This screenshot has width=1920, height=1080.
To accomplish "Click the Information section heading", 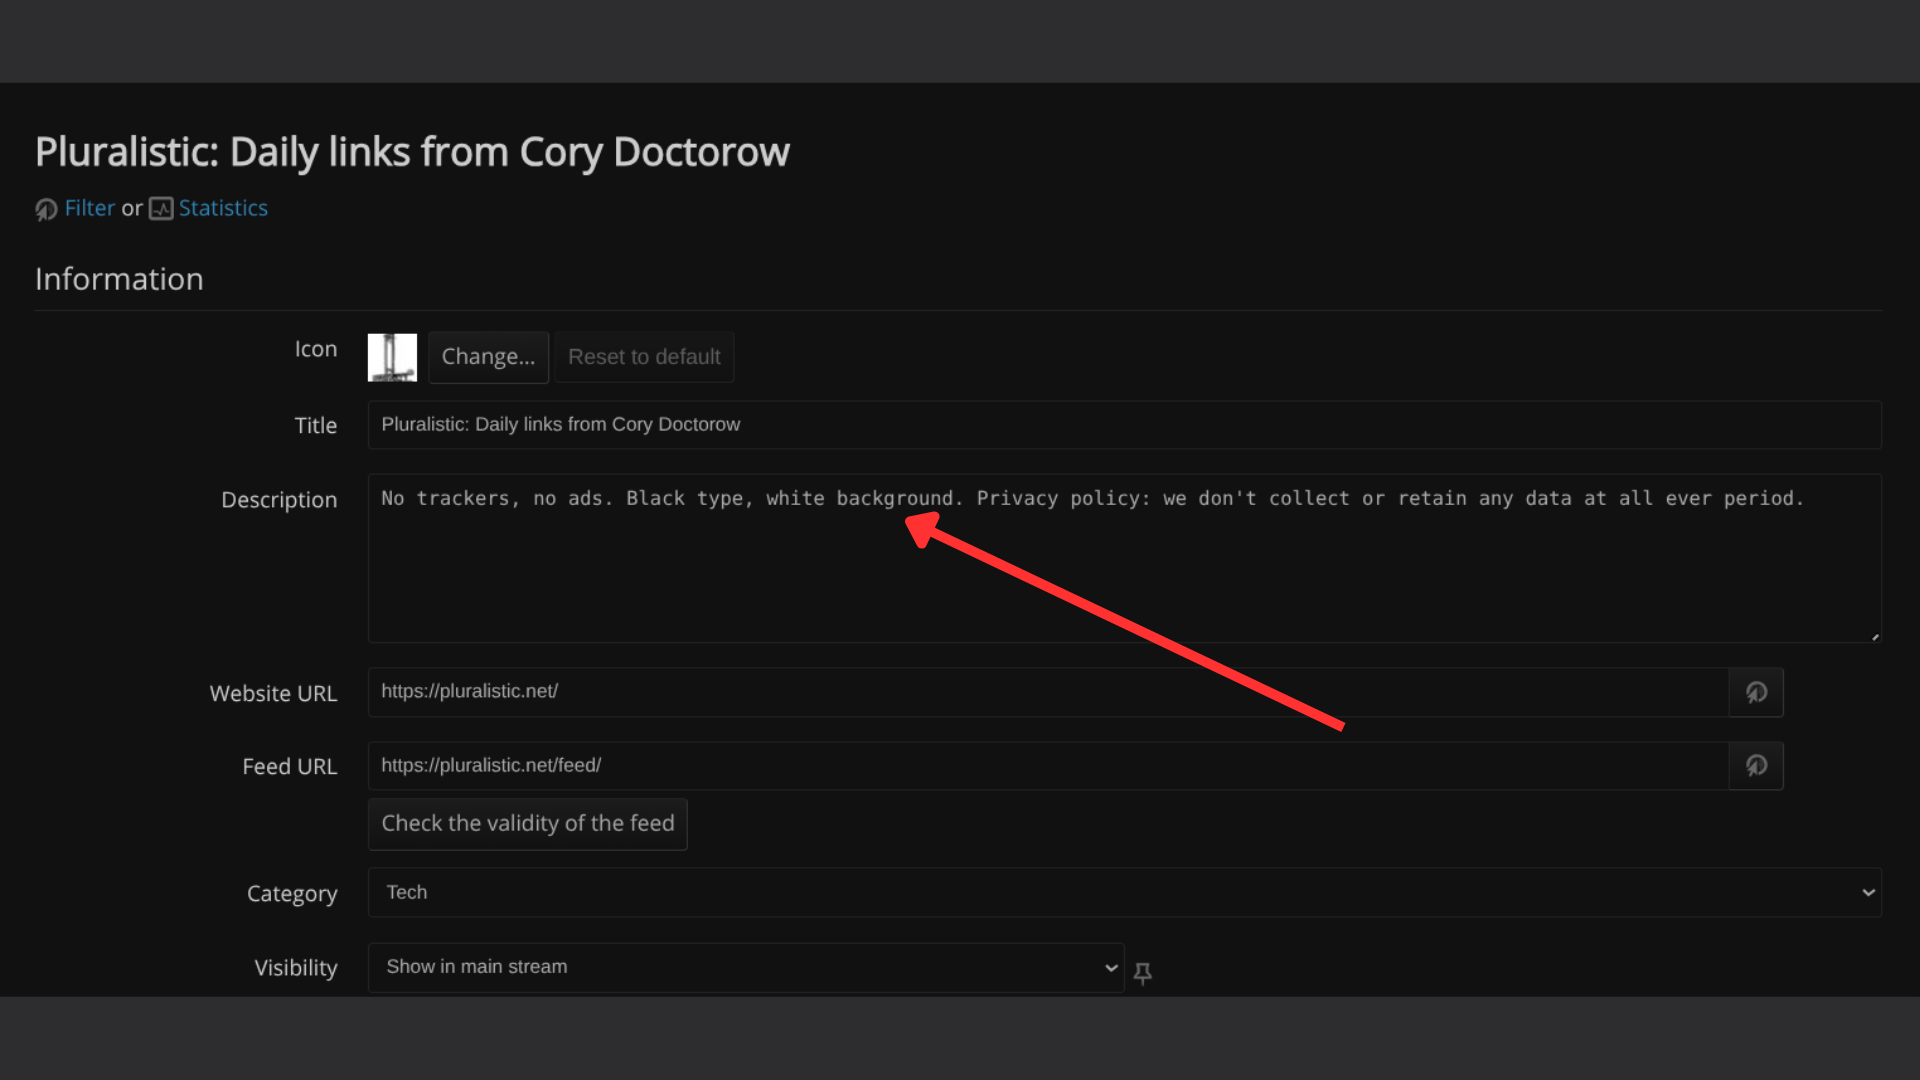I will [x=119, y=279].
